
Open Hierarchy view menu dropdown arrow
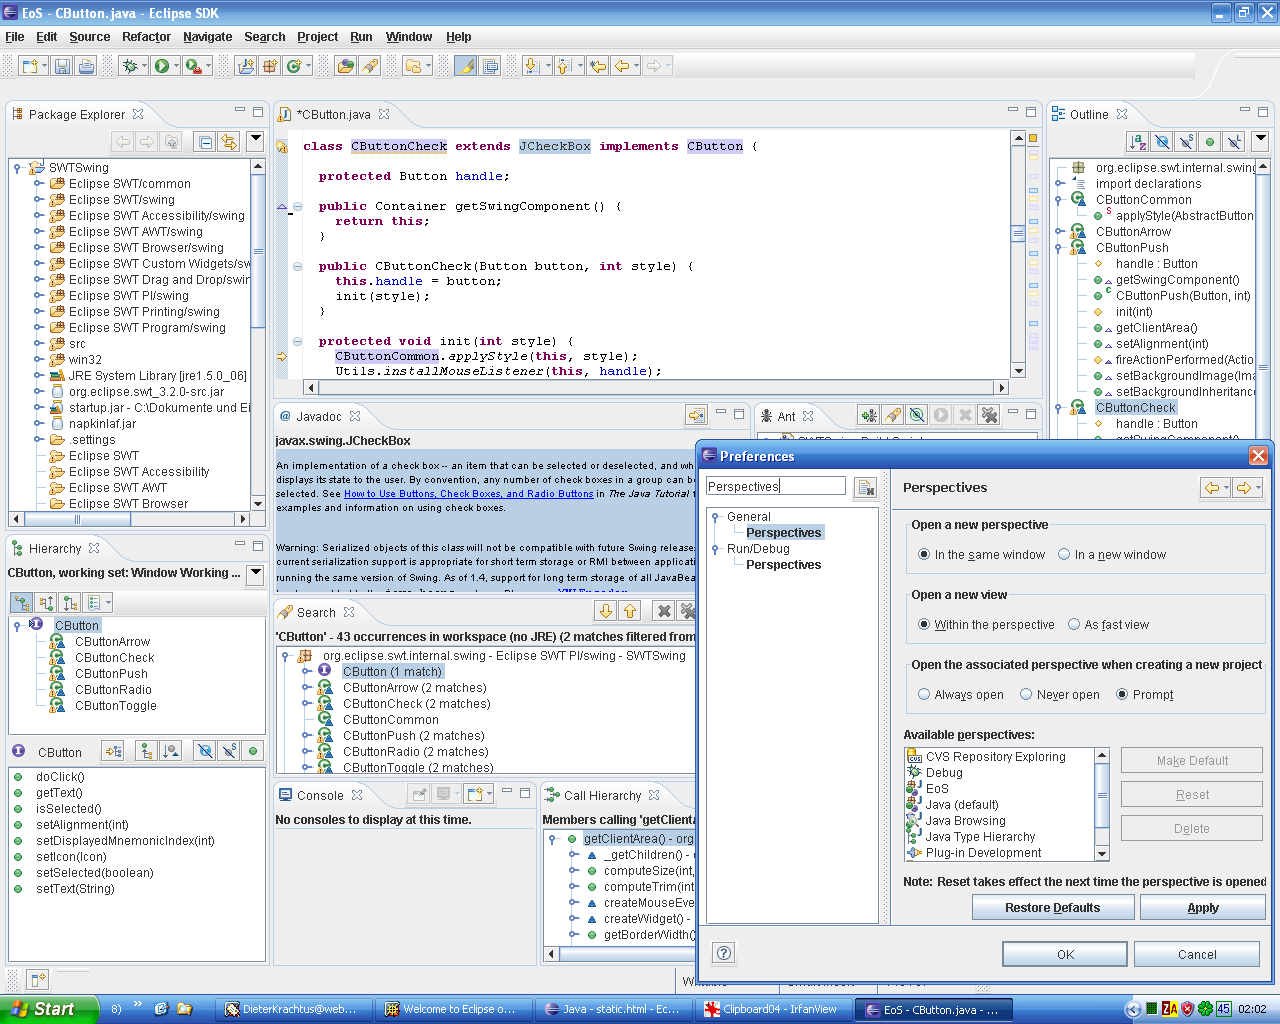pyautogui.click(x=256, y=573)
